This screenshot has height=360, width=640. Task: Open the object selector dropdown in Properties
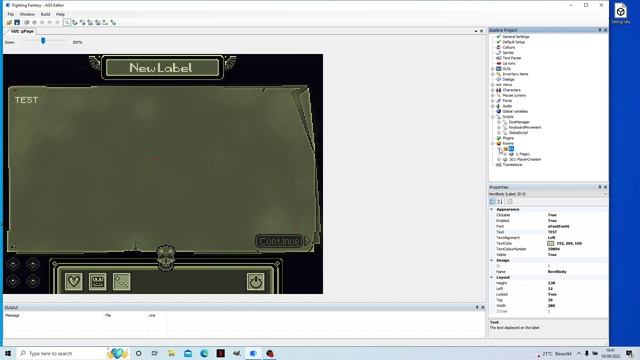[605, 194]
